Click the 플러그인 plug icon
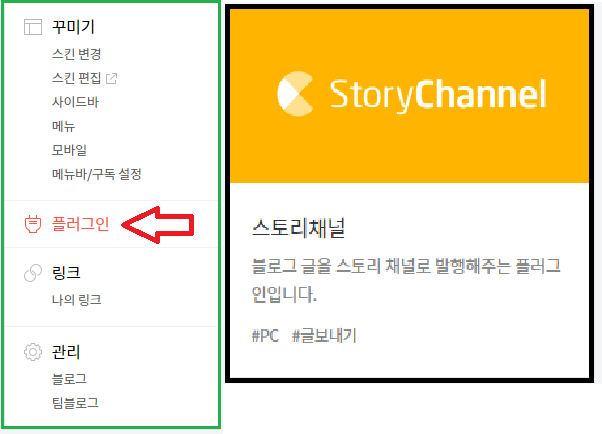Screen dimensions: 602x434 tap(33, 224)
